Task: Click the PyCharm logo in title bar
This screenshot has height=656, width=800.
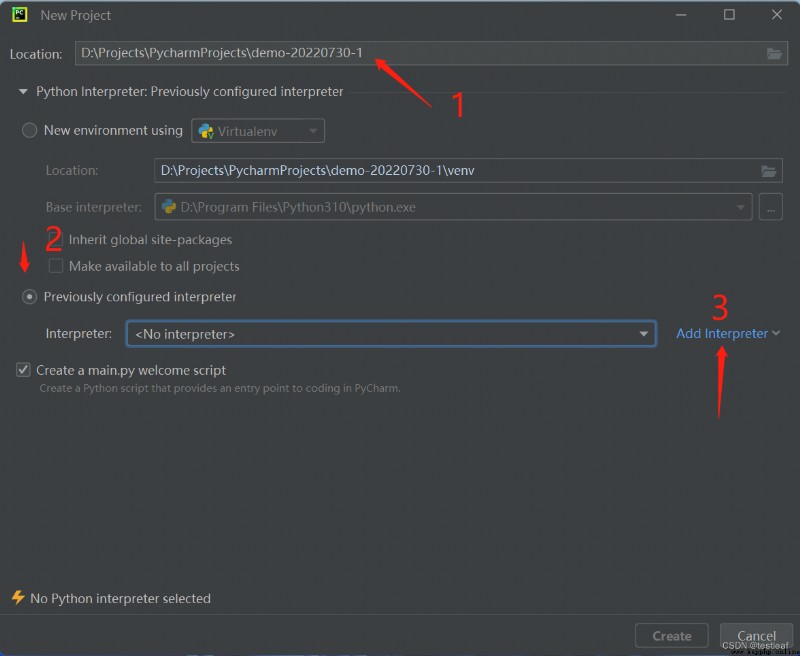Action: 19,15
